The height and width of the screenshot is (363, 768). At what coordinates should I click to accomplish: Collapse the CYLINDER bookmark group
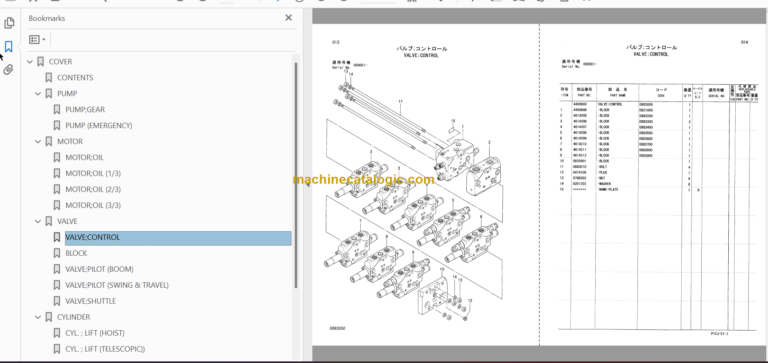pyautogui.click(x=38, y=317)
